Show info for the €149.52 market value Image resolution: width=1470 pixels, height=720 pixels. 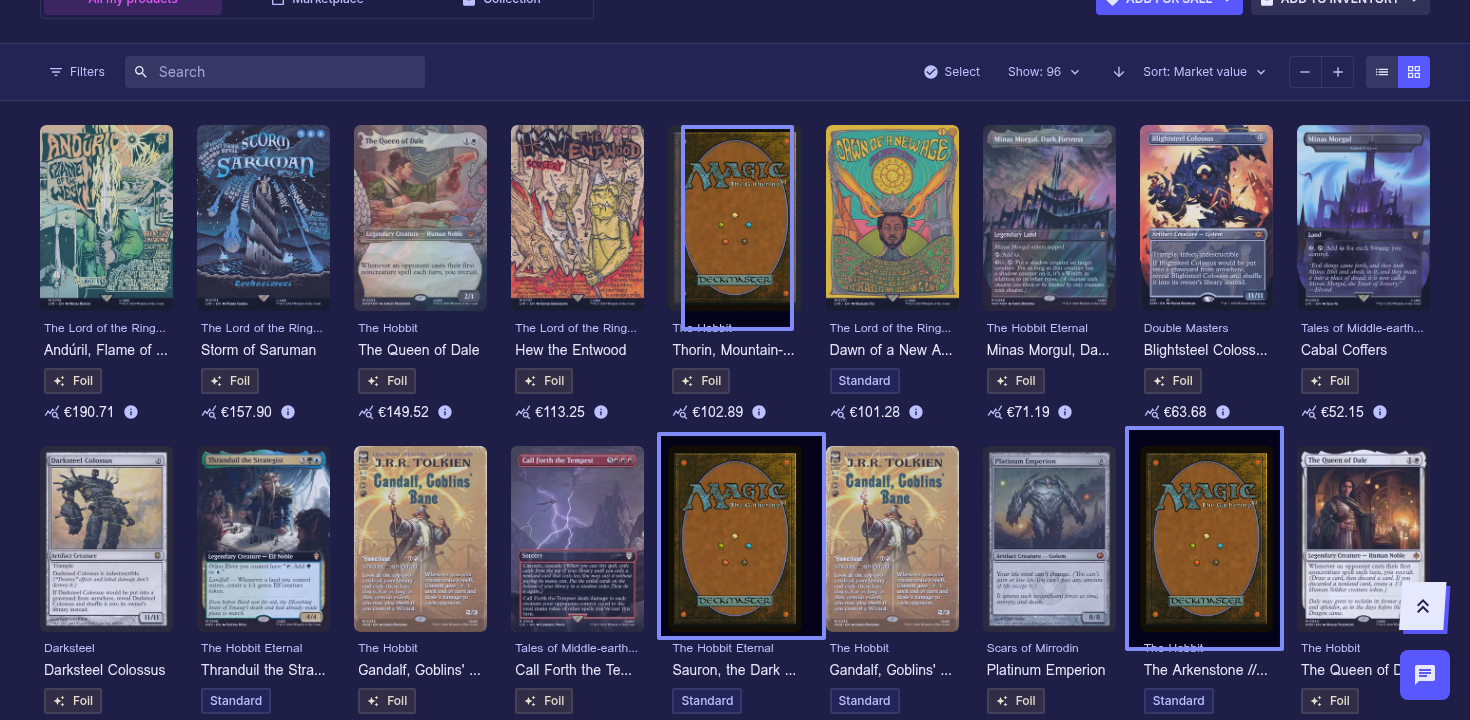445,412
